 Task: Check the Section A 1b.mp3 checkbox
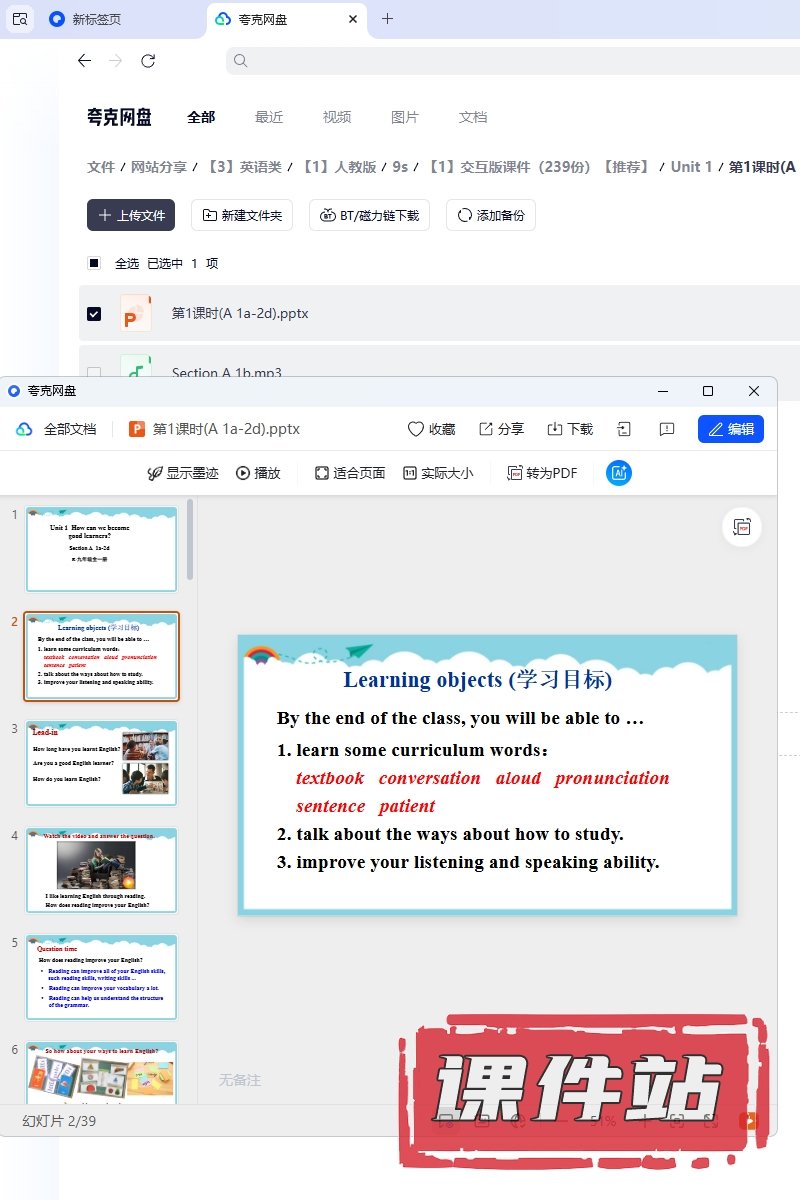(x=94, y=372)
